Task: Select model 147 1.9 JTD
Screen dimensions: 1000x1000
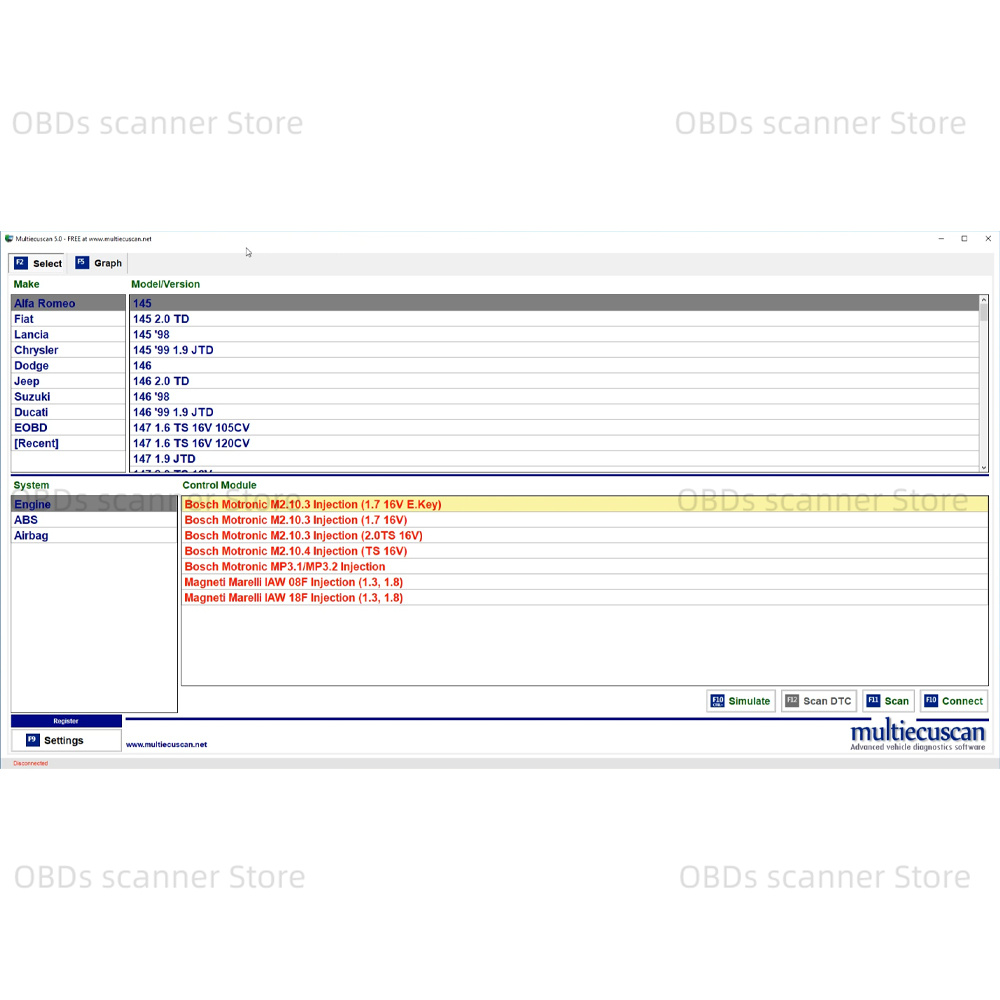Action: click(x=554, y=459)
